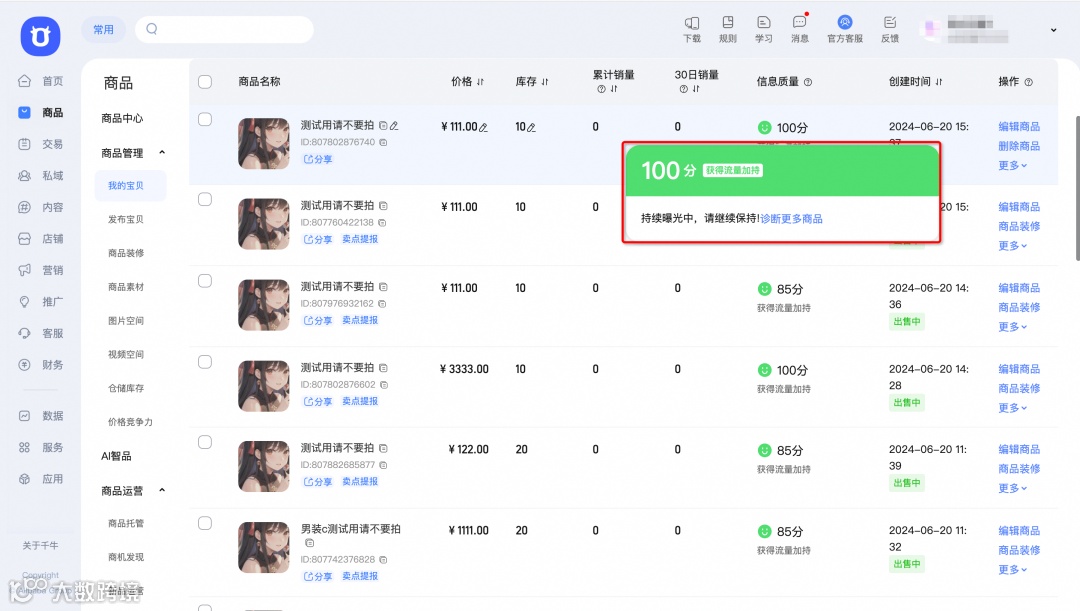
Task: Click the 常用 button
Action: pyautogui.click(x=103, y=30)
